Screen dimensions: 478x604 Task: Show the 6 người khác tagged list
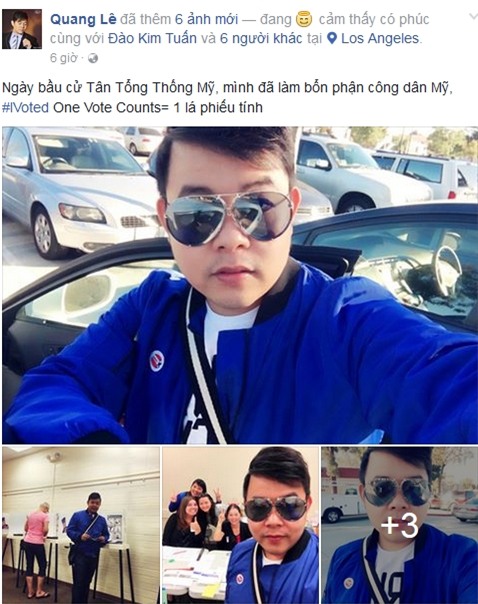(261, 39)
